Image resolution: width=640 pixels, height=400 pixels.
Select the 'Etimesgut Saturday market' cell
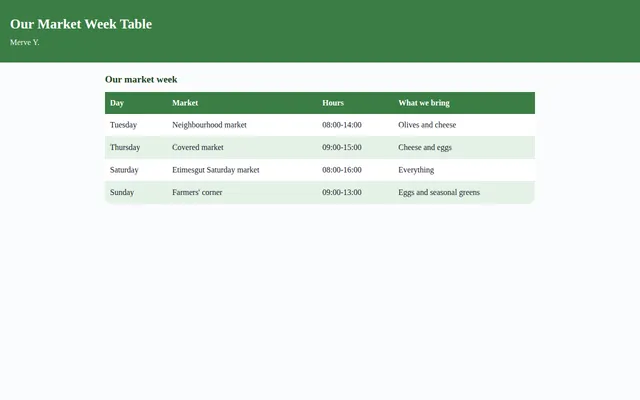click(x=242, y=170)
